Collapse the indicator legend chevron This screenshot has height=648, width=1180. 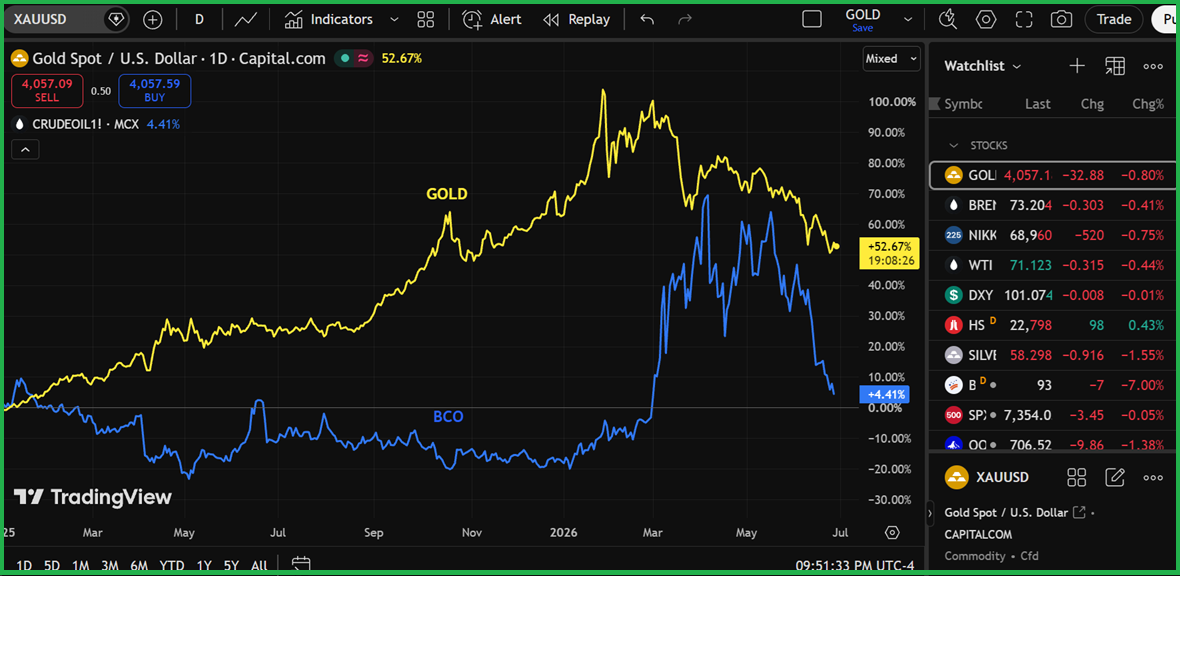[25, 150]
